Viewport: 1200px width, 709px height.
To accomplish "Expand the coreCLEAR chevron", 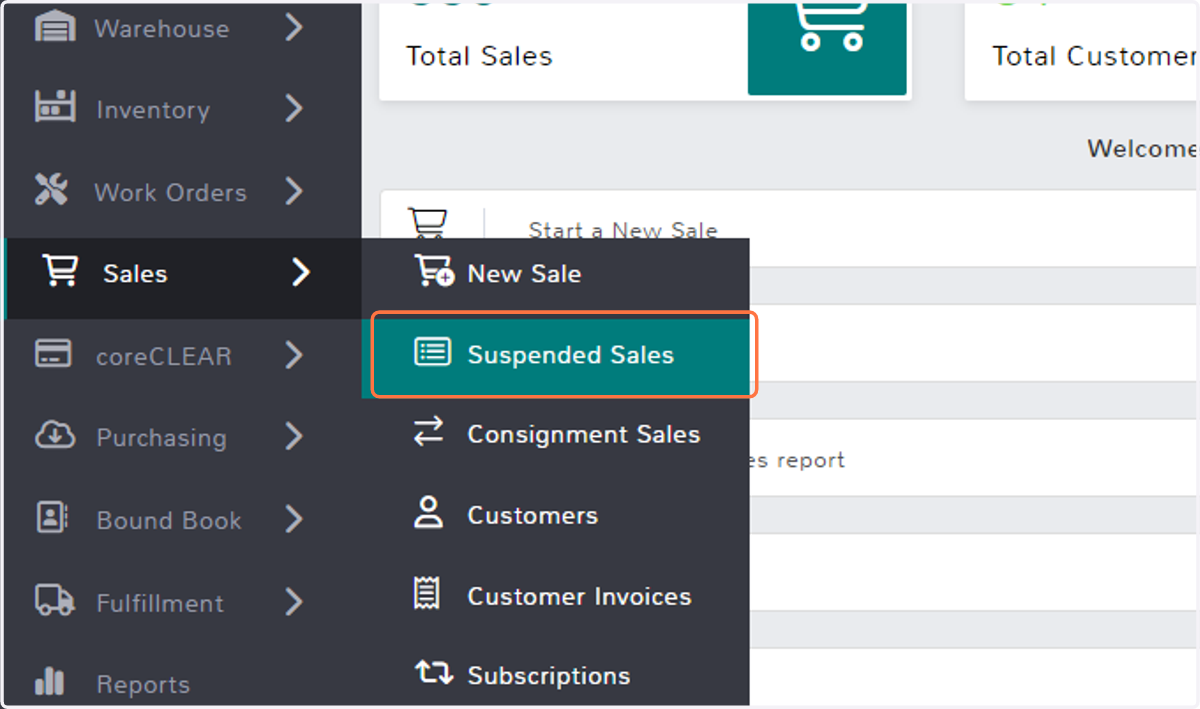I will coord(293,354).
